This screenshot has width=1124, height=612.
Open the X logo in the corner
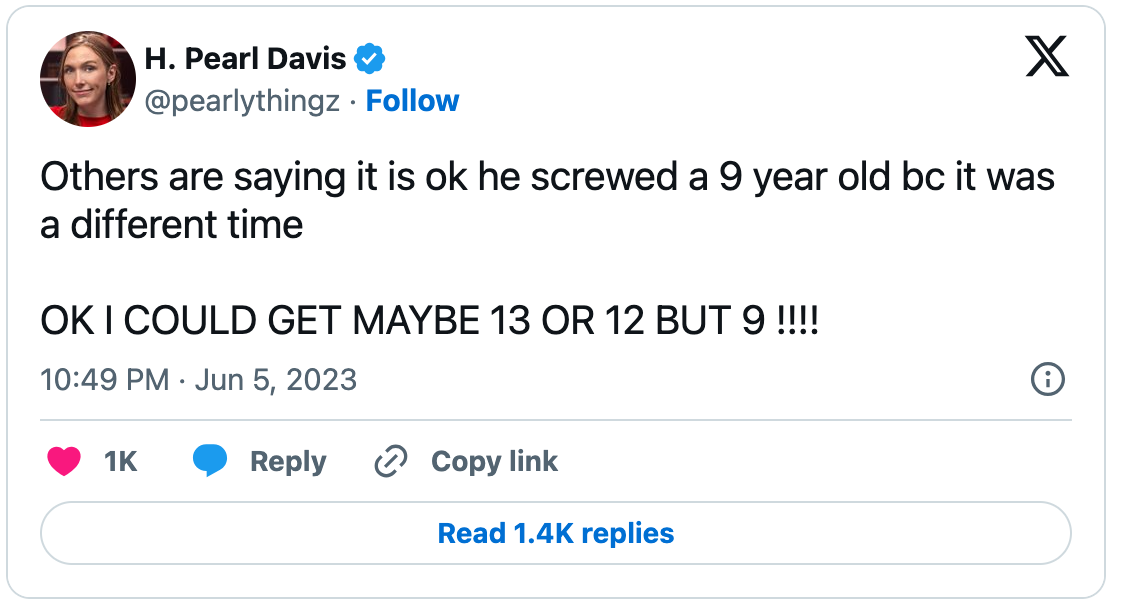tap(1047, 56)
